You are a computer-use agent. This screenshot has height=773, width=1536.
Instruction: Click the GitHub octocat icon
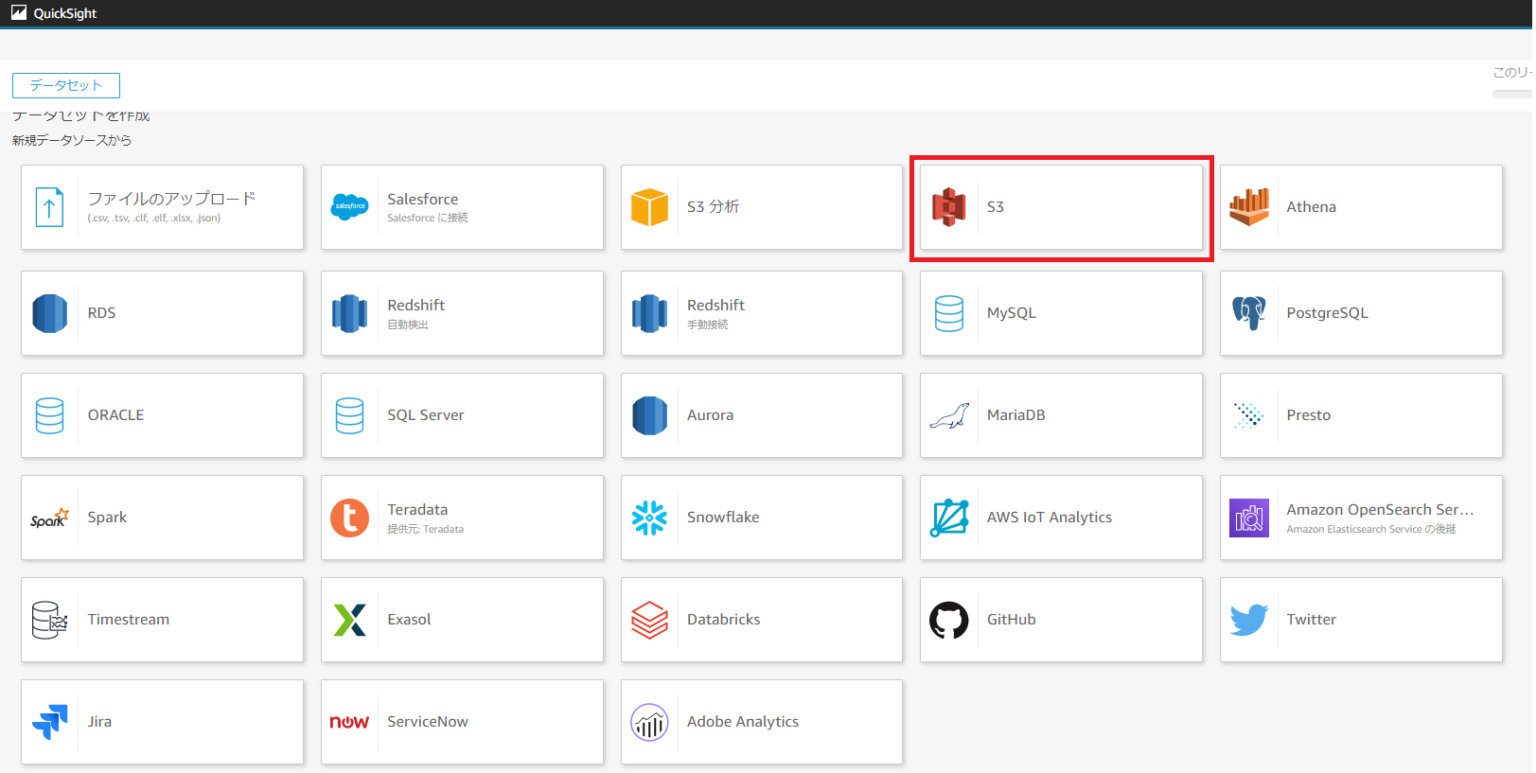(x=948, y=619)
